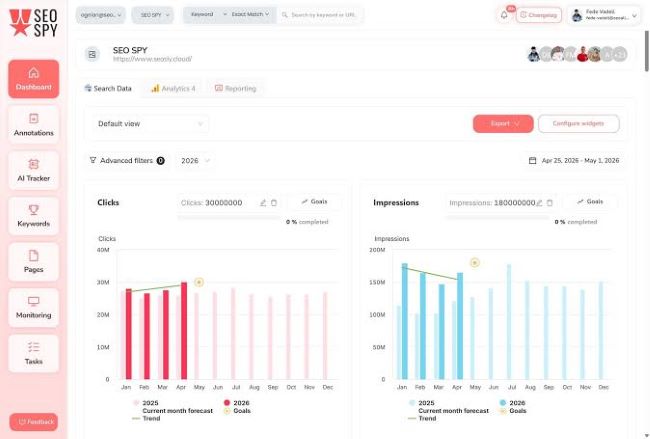Toggle Goals in Clicks legend
Image resolution: width=650 pixels, height=439 pixels.
tap(238, 411)
